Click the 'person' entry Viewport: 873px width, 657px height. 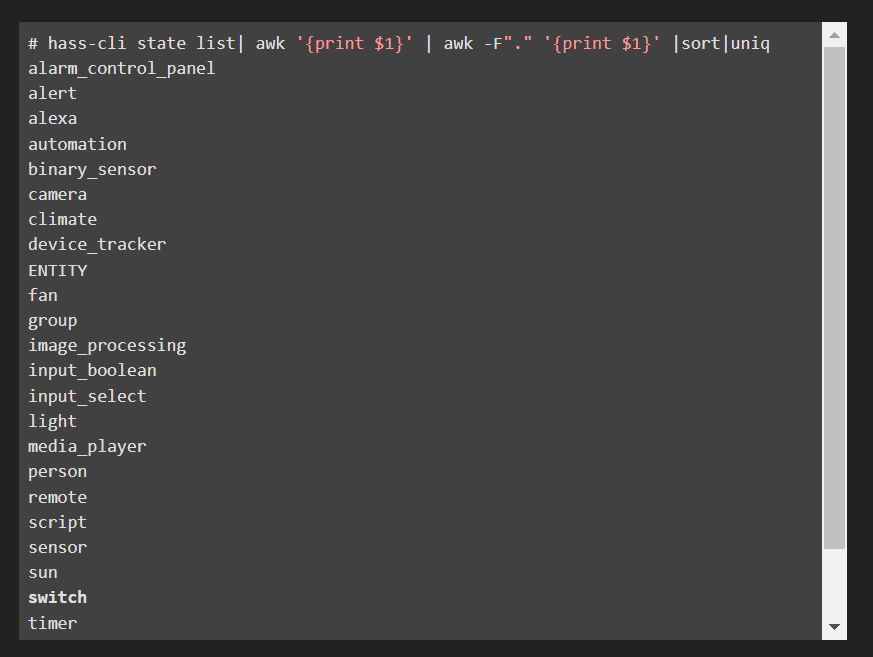coord(57,471)
